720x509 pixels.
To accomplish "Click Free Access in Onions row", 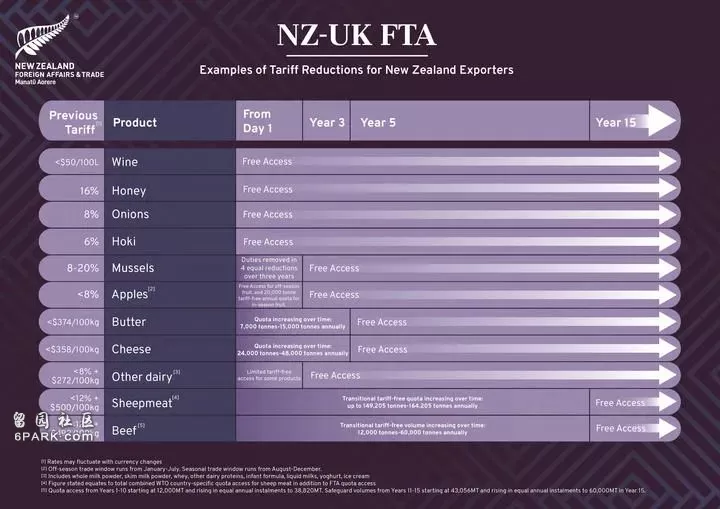I will 268,215.
